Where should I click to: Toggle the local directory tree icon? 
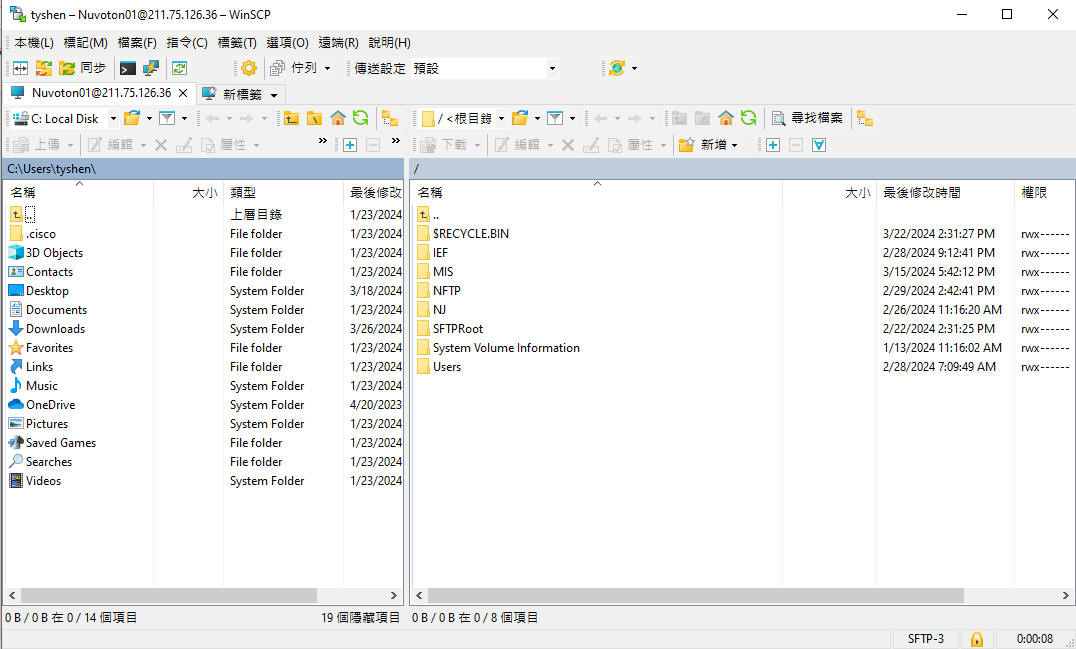click(389, 118)
